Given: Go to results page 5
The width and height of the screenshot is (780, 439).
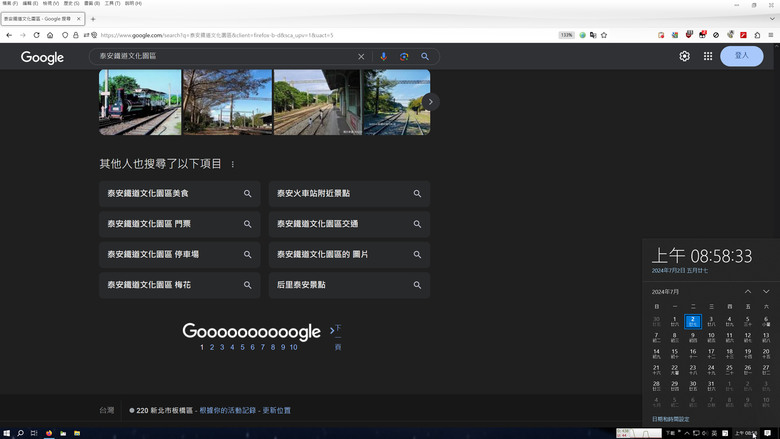Looking at the screenshot, I should point(242,347).
